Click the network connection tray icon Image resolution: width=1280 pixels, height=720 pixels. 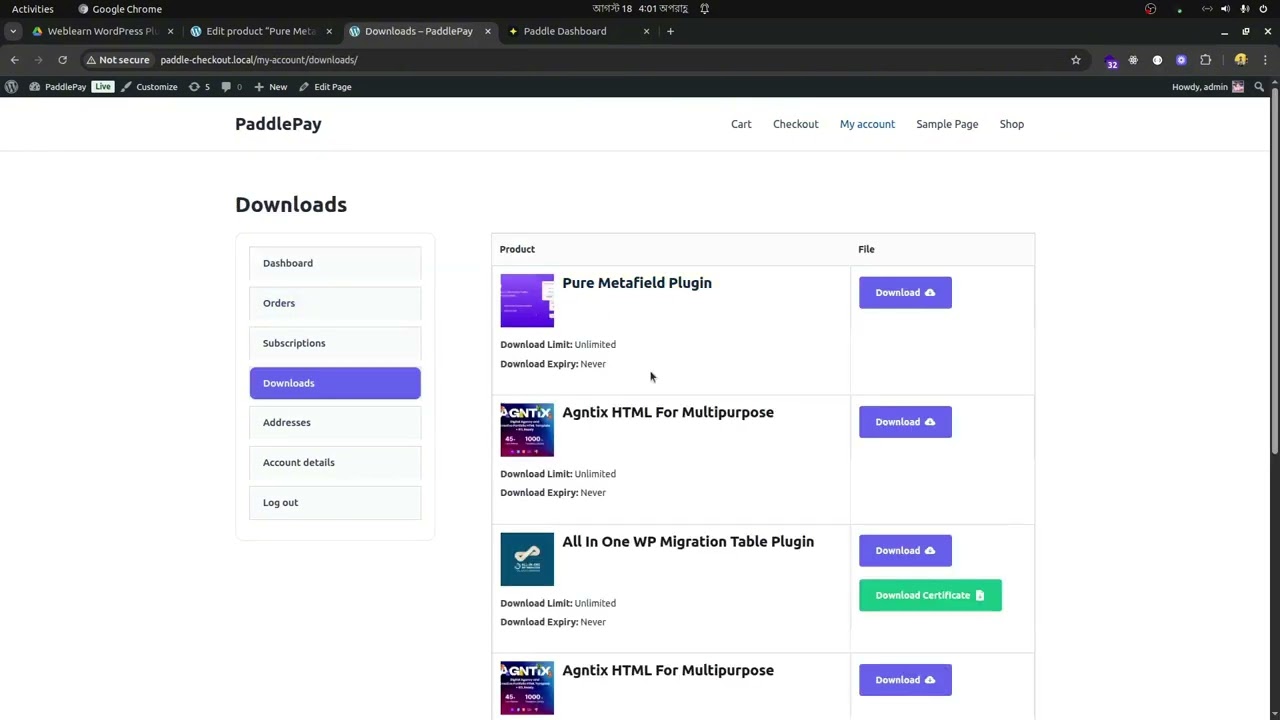click(x=1207, y=9)
